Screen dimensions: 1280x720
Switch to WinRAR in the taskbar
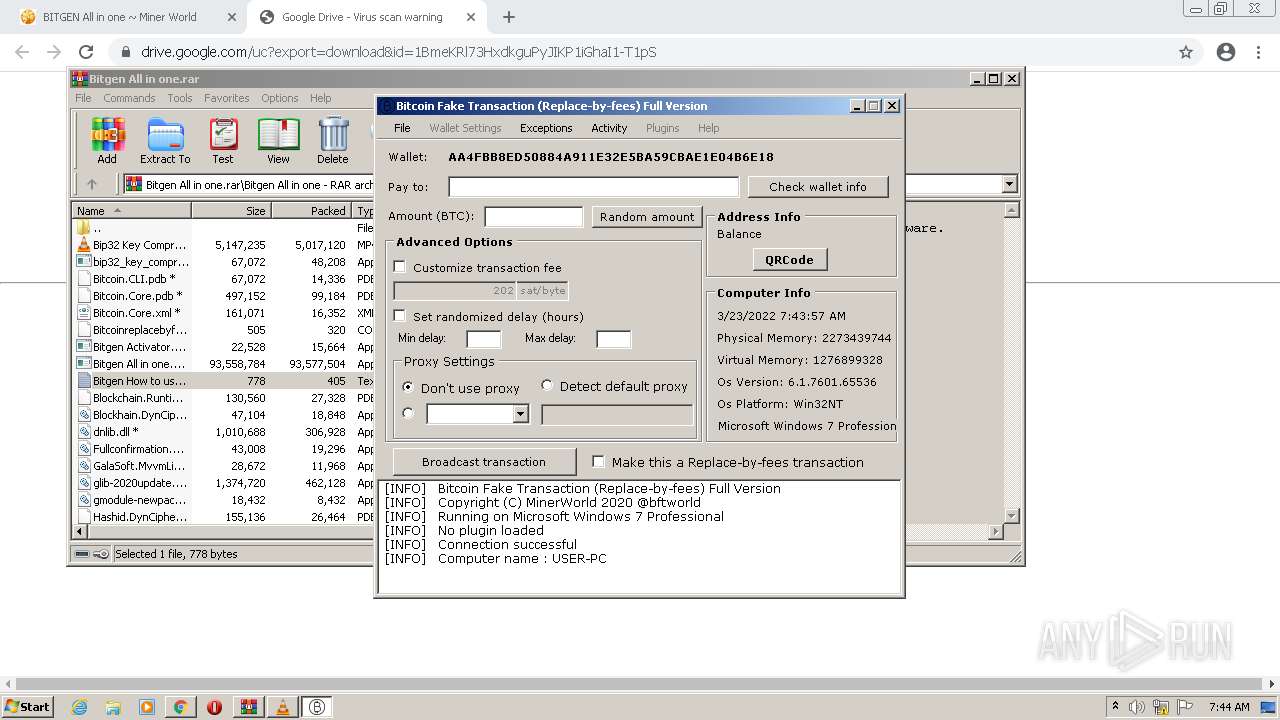(x=248, y=707)
